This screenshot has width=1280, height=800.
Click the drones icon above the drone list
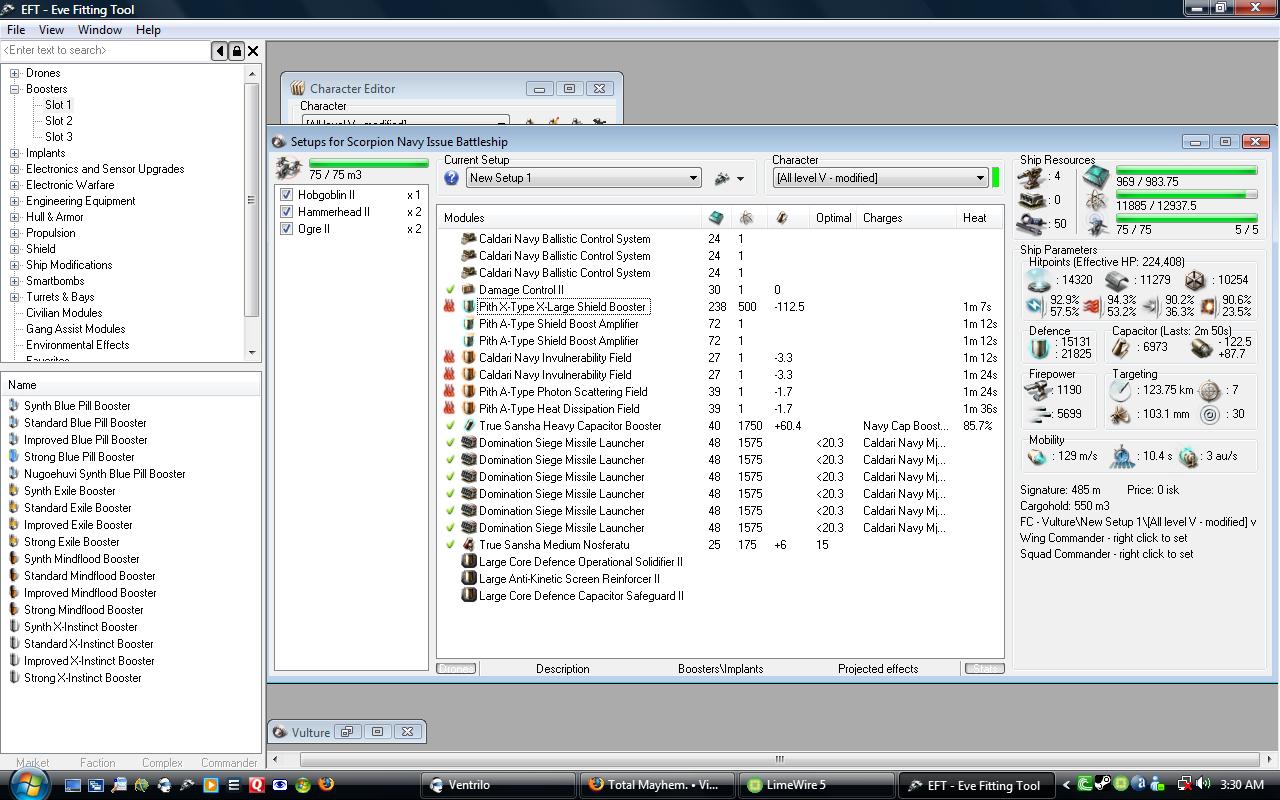289,168
